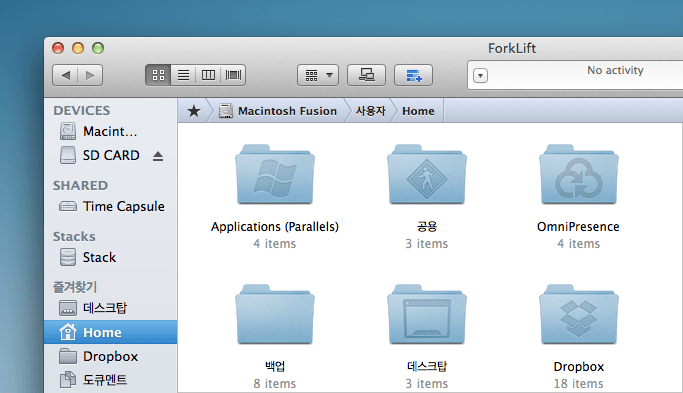
Task: Click the "8 items" label under 백업
Action: tap(275, 383)
